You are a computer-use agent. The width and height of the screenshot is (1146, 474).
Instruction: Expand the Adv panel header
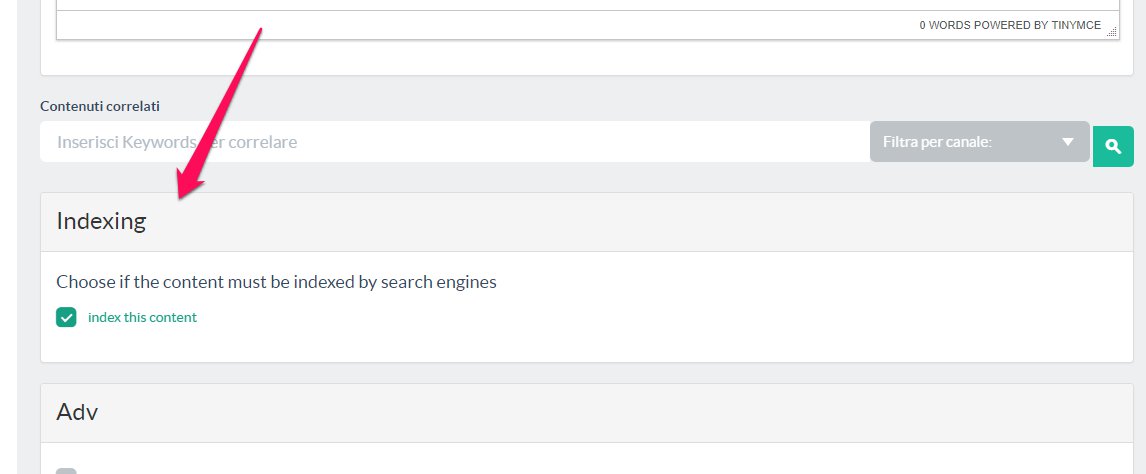coord(586,413)
